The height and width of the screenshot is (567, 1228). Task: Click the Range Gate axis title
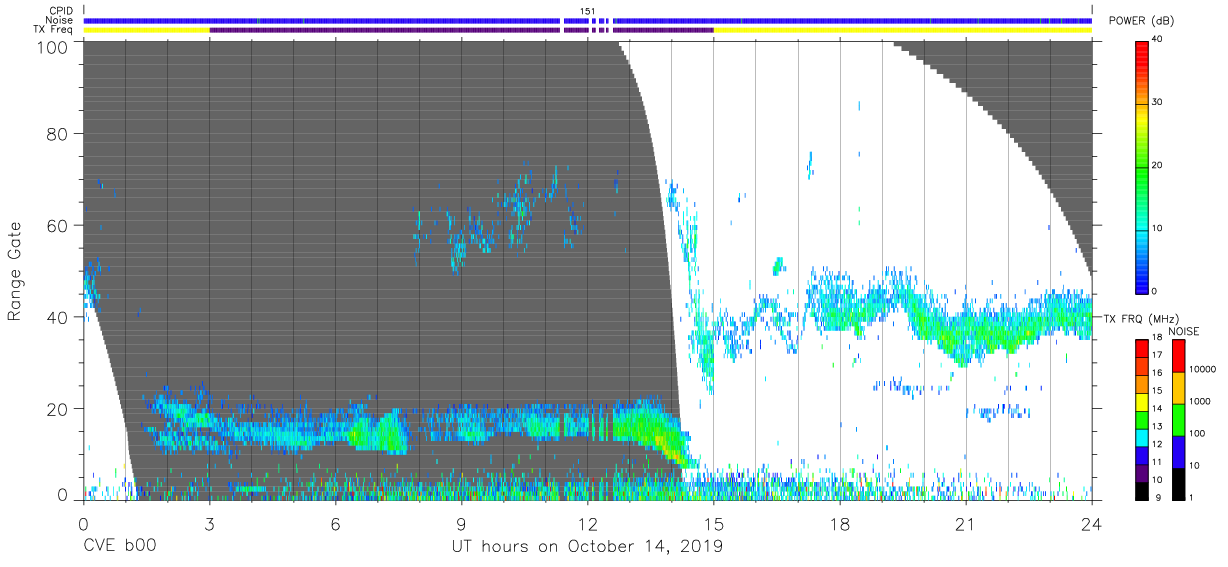(x=15, y=271)
